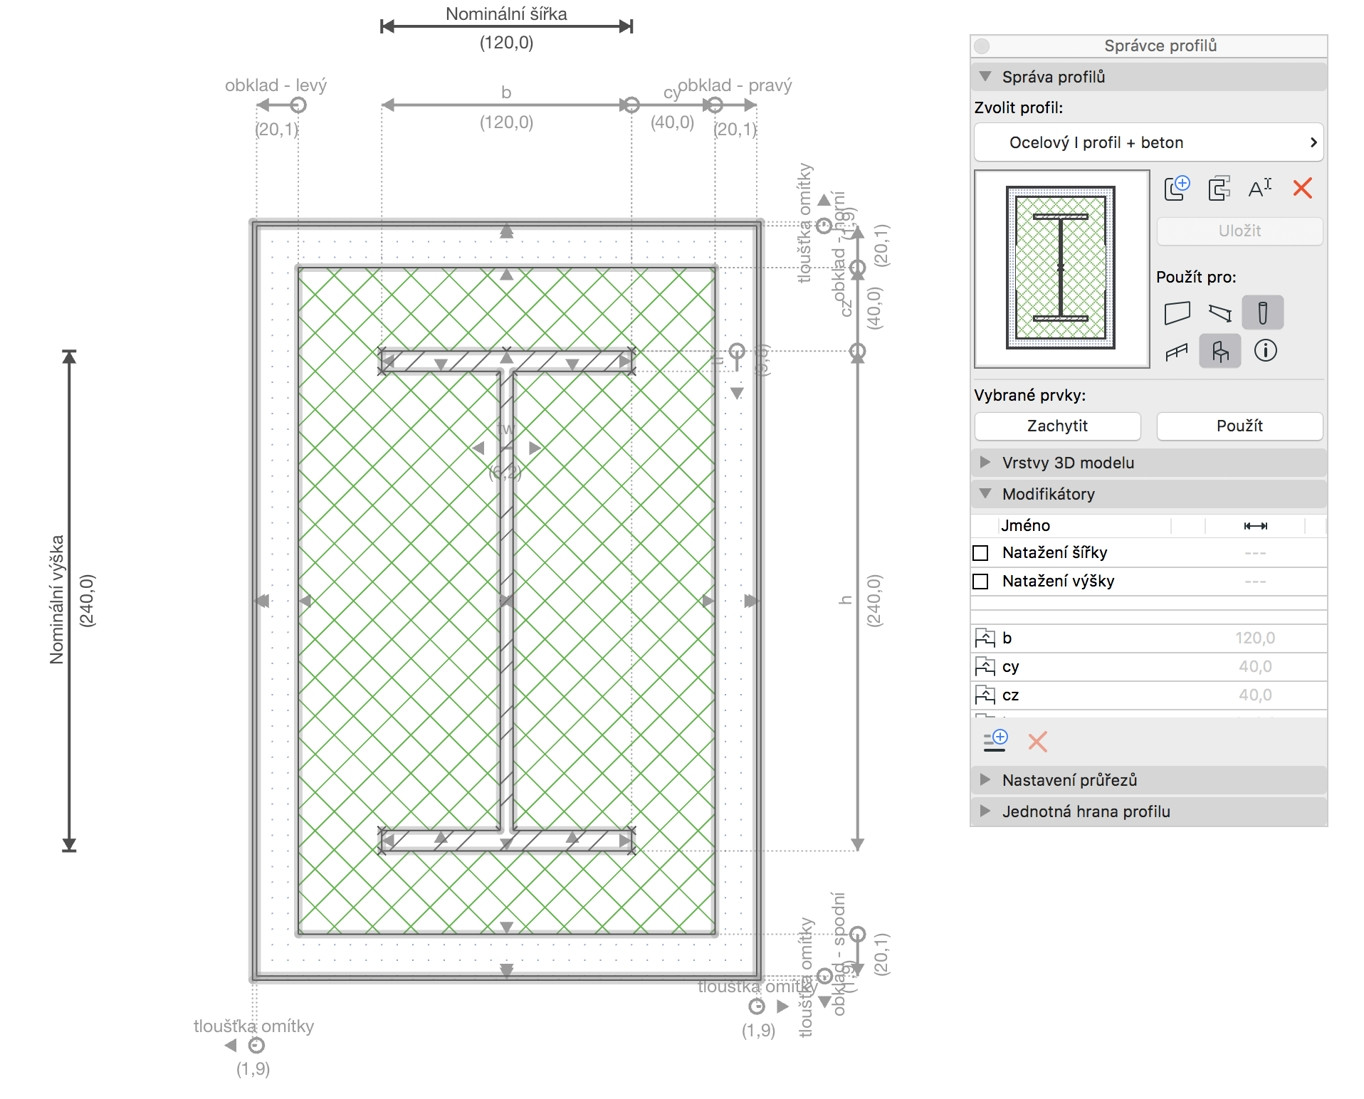Toggle the wall icon under Použít pro
1364x1099 pixels.
pos(1177,313)
